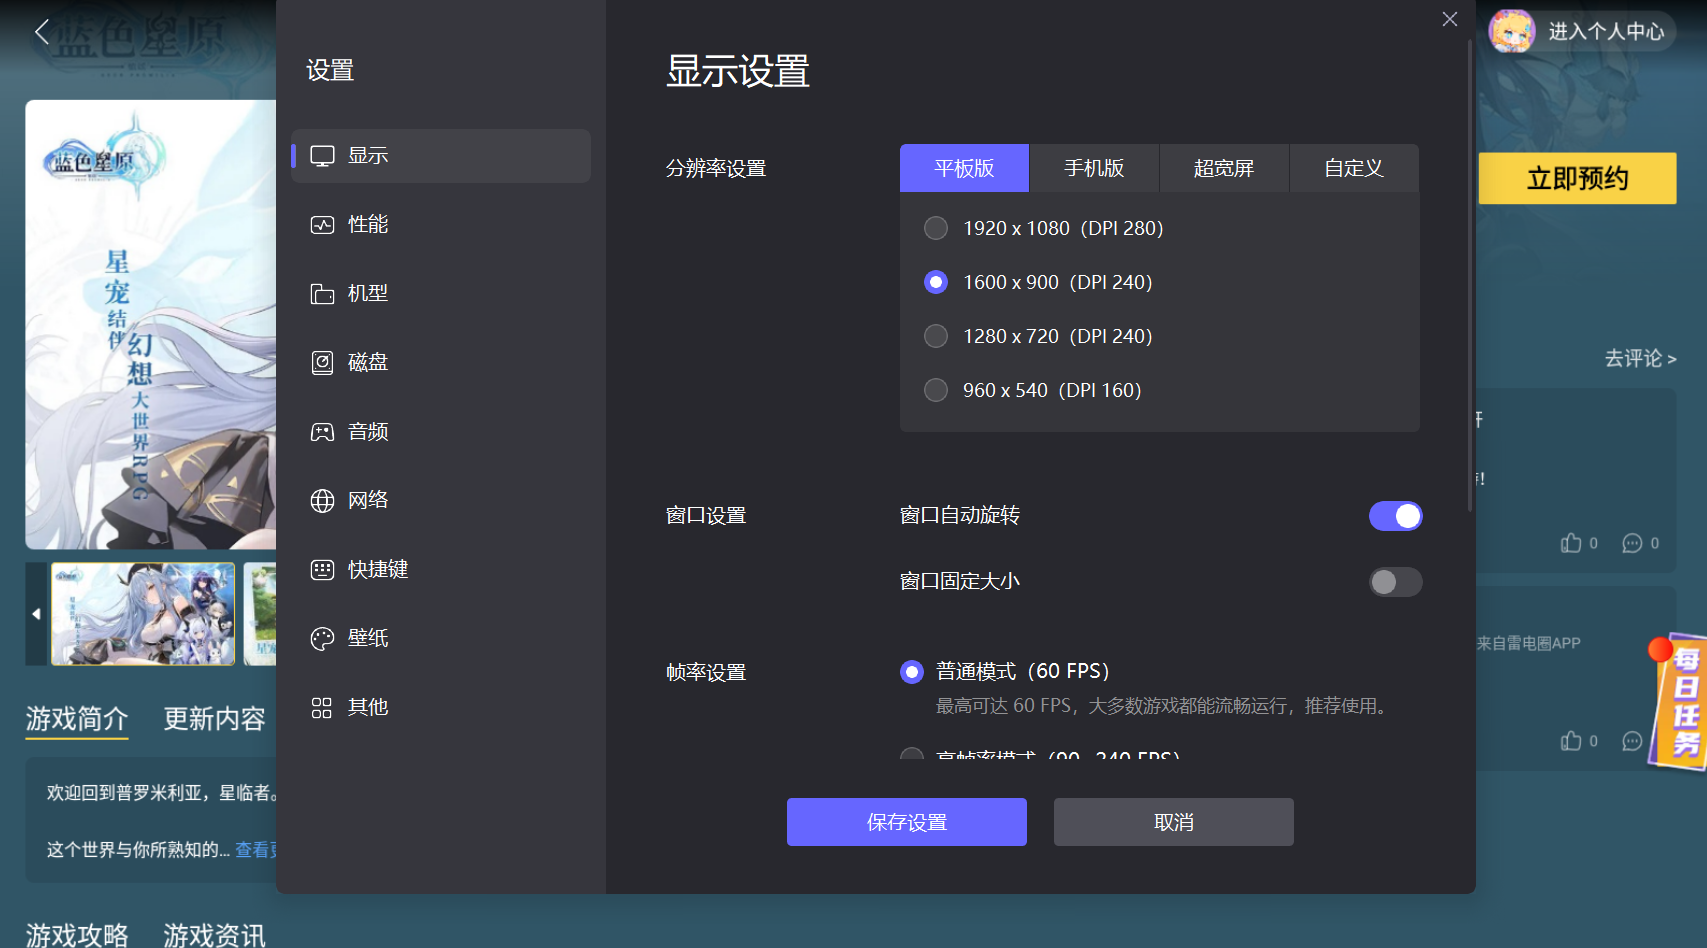Open the 壁纸 wallpaper palette icon
Viewport: 1707px width, 948px height.
coord(322,639)
